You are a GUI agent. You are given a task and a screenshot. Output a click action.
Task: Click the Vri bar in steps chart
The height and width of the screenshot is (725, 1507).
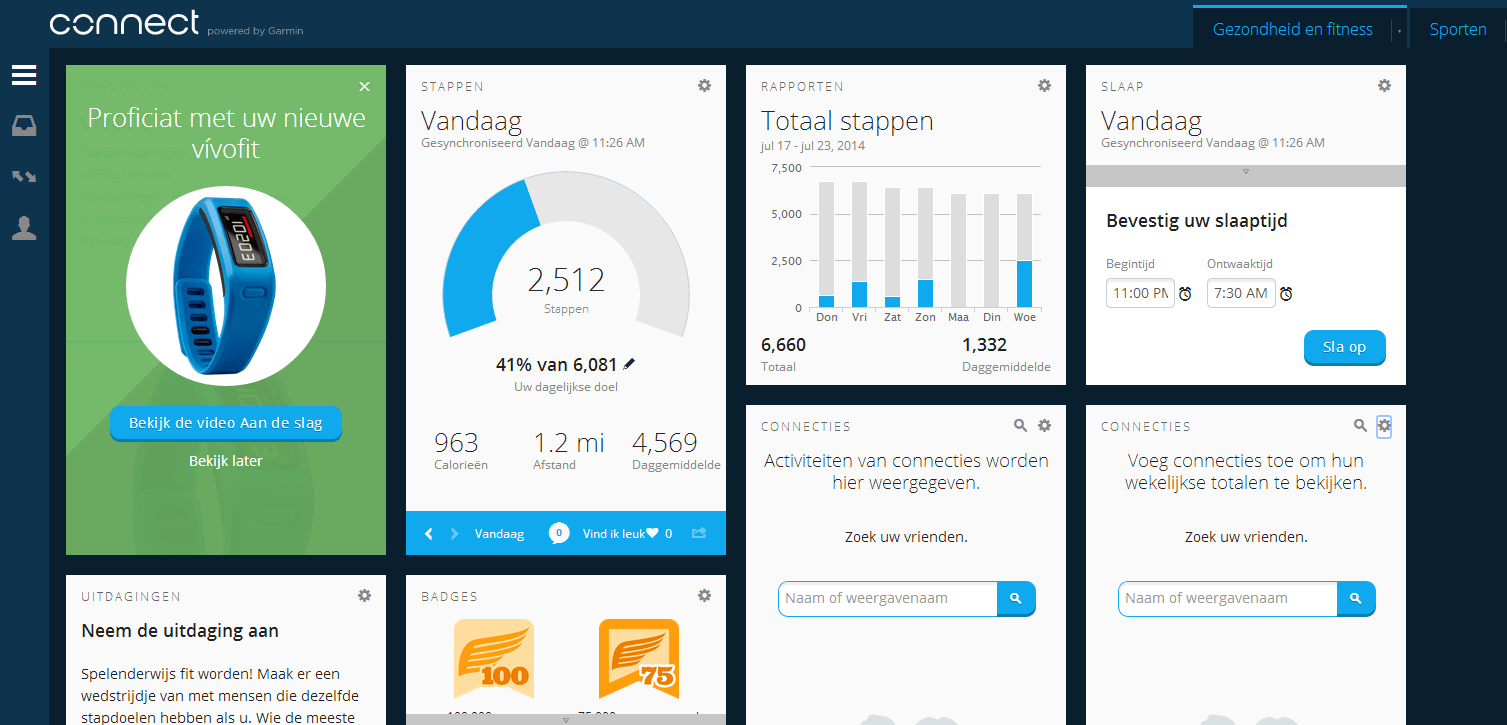click(x=859, y=294)
